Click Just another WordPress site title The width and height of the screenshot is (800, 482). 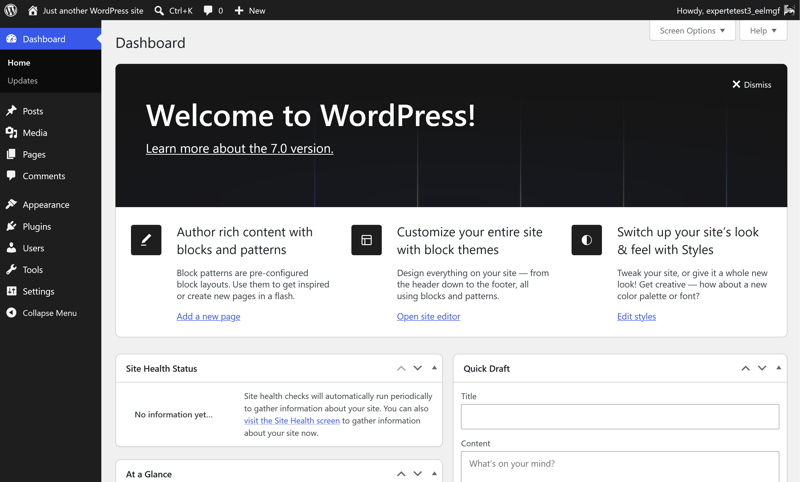[x=93, y=10]
